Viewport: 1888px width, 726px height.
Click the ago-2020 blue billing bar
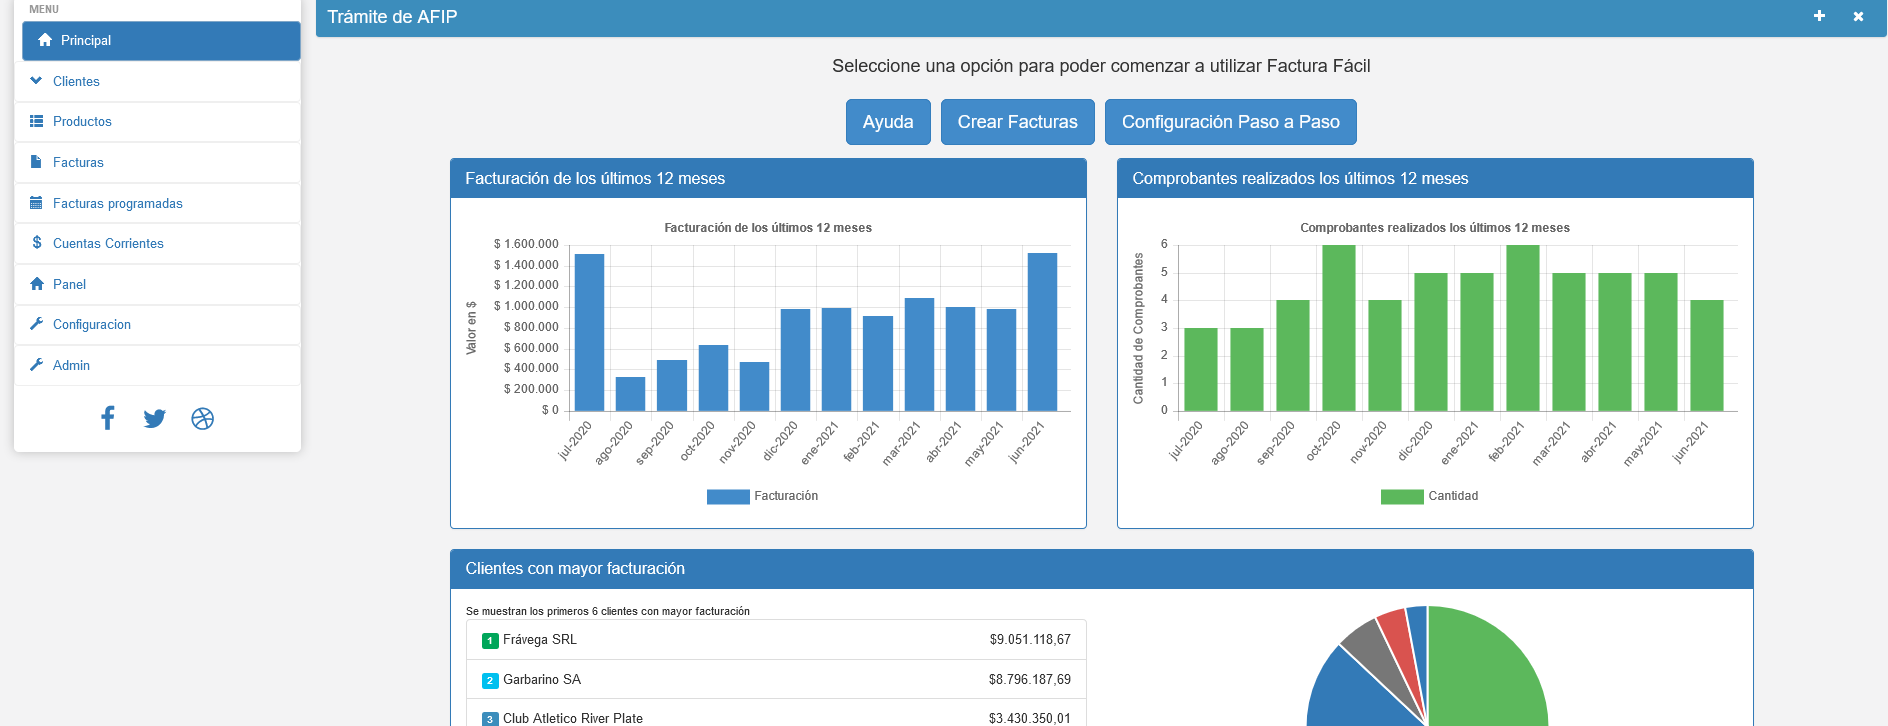[630, 394]
